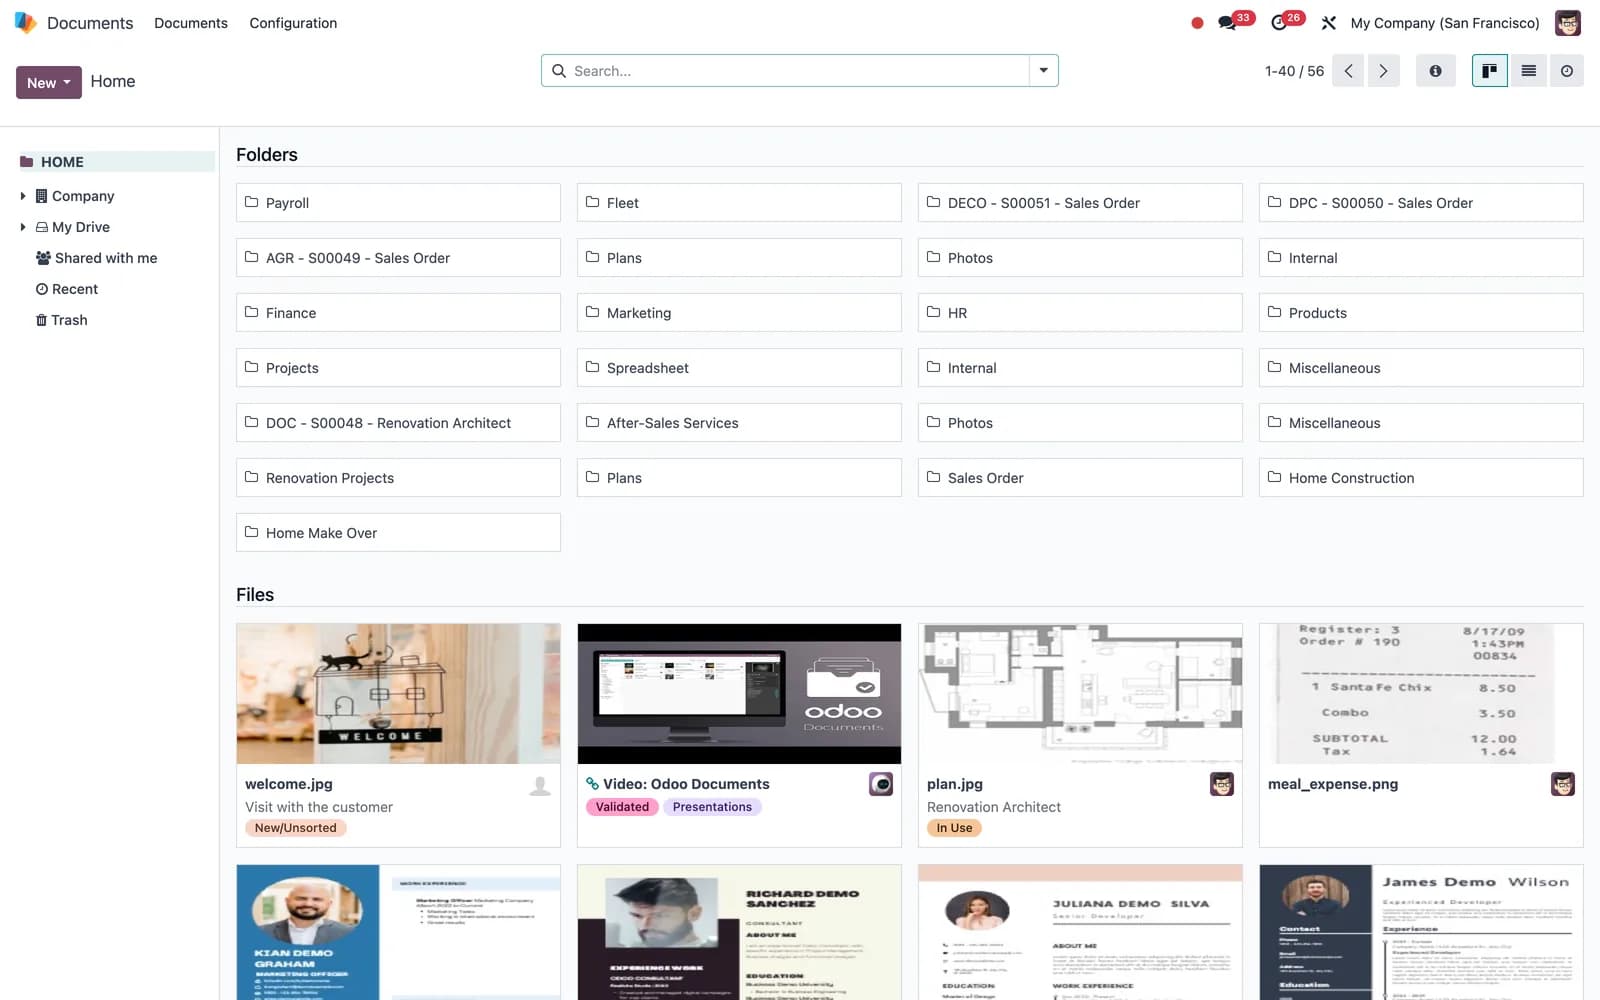
Task: Open the Documents menu item
Action: 191,23
